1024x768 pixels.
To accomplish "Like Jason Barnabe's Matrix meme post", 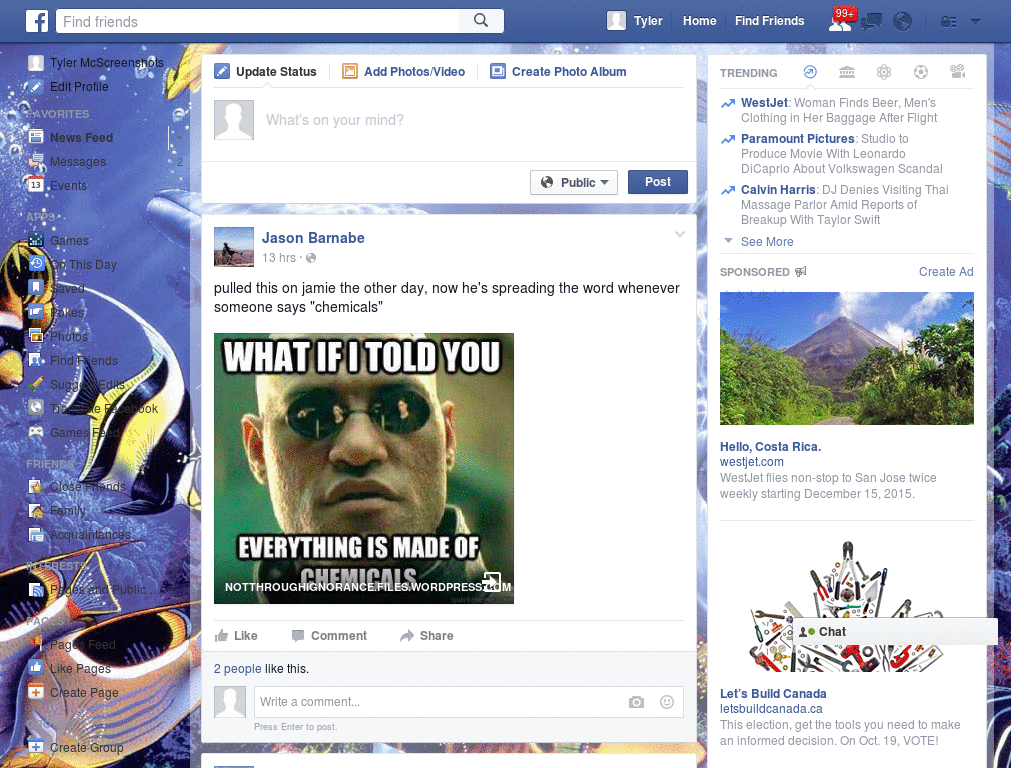I will (x=239, y=635).
